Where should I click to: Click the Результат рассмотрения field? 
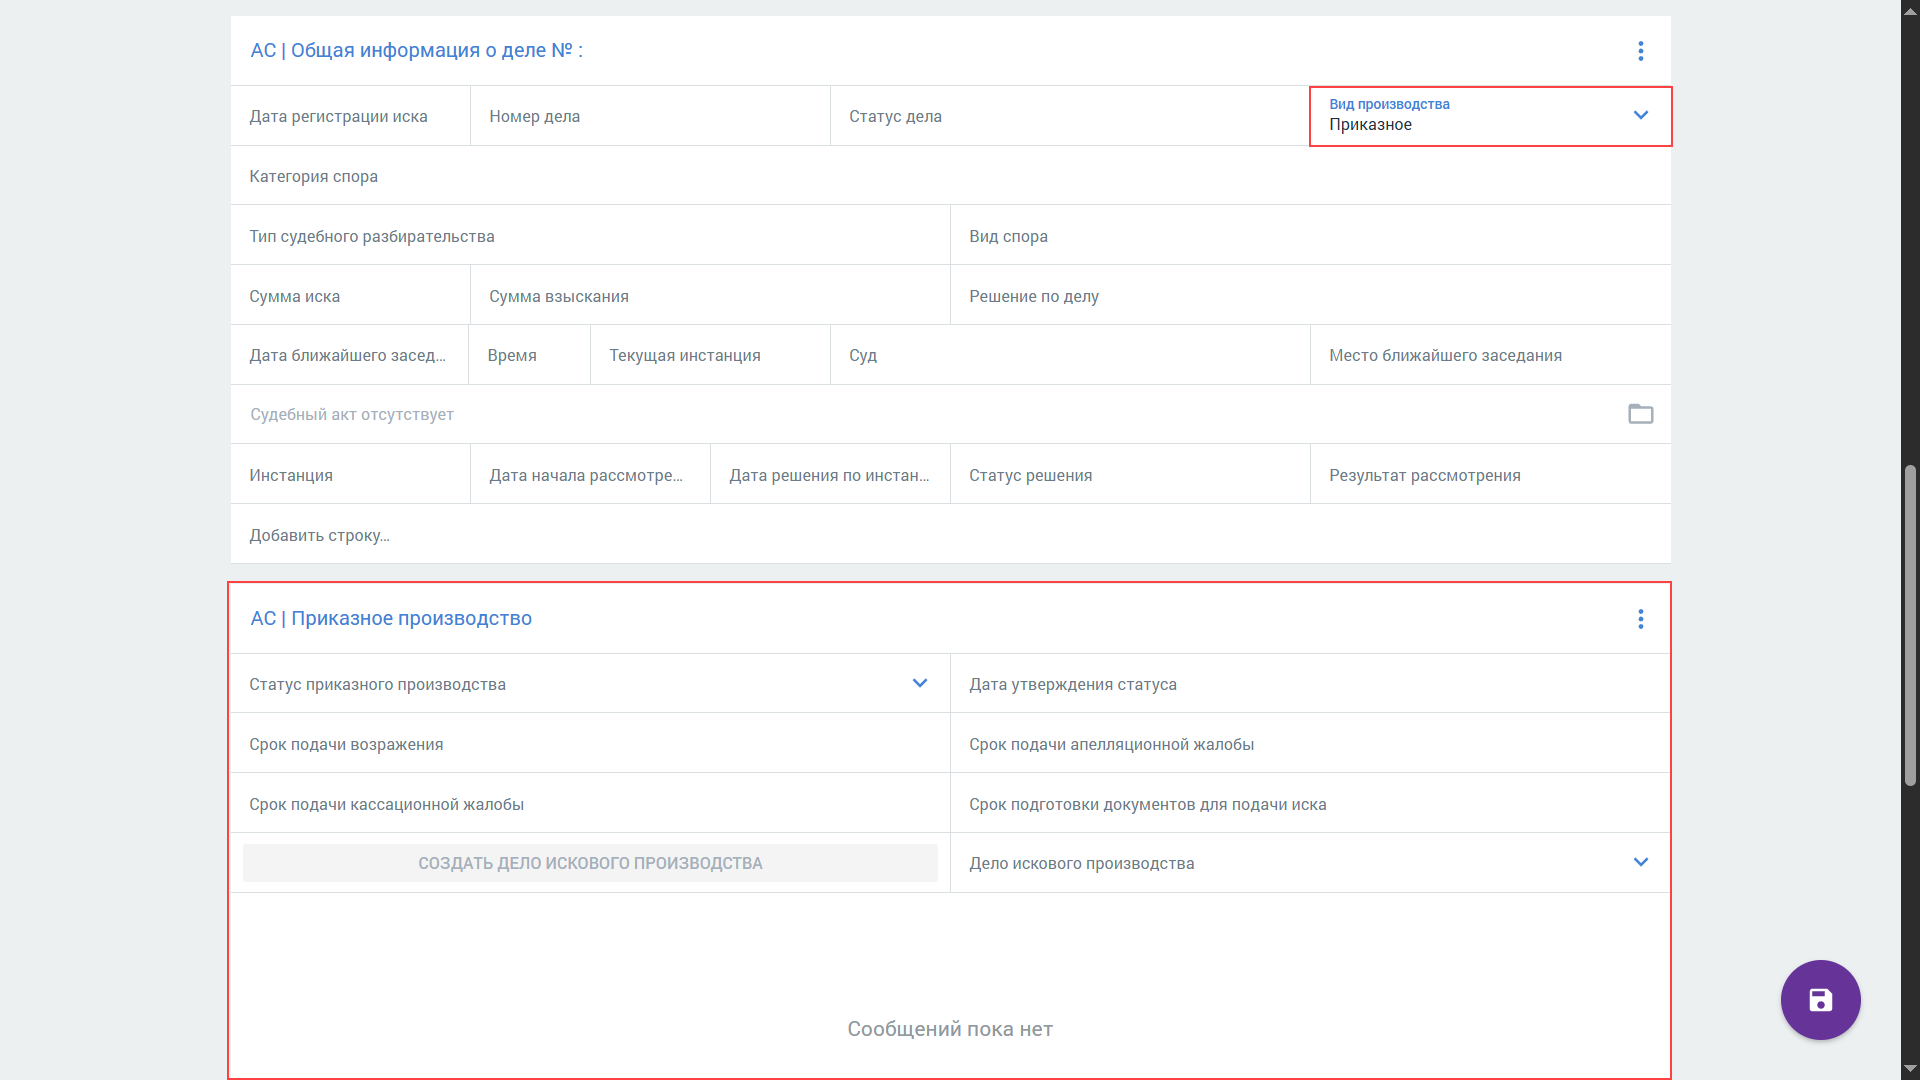coord(1490,475)
